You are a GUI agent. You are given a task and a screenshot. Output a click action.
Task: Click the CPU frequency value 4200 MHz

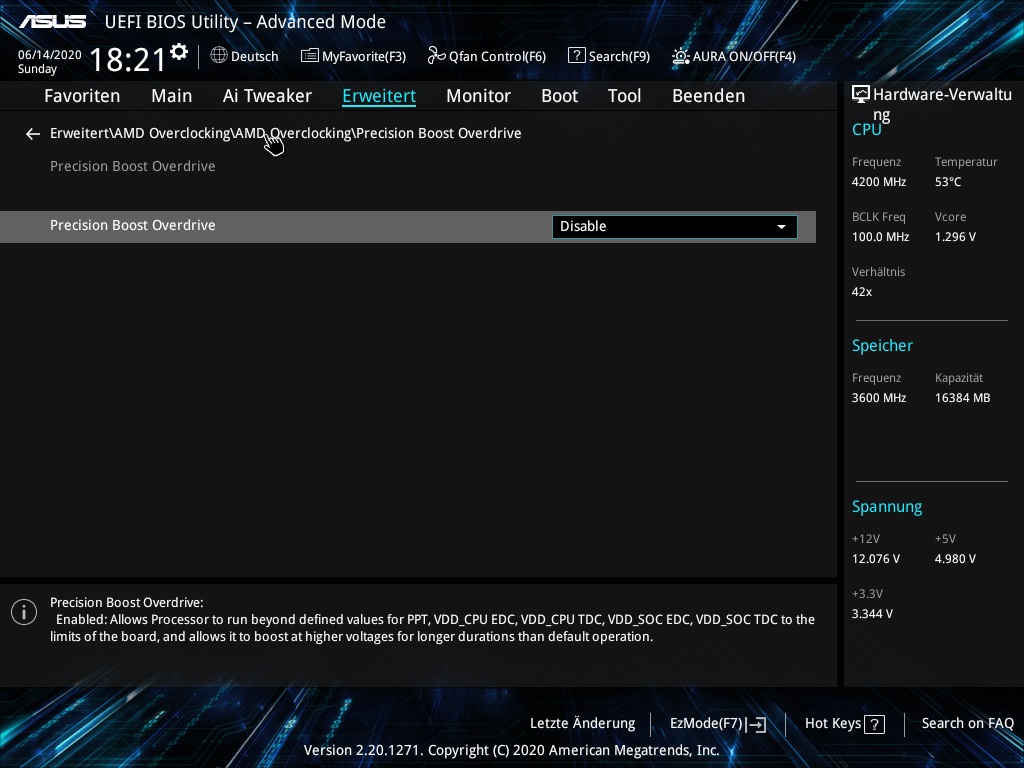click(x=879, y=182)
